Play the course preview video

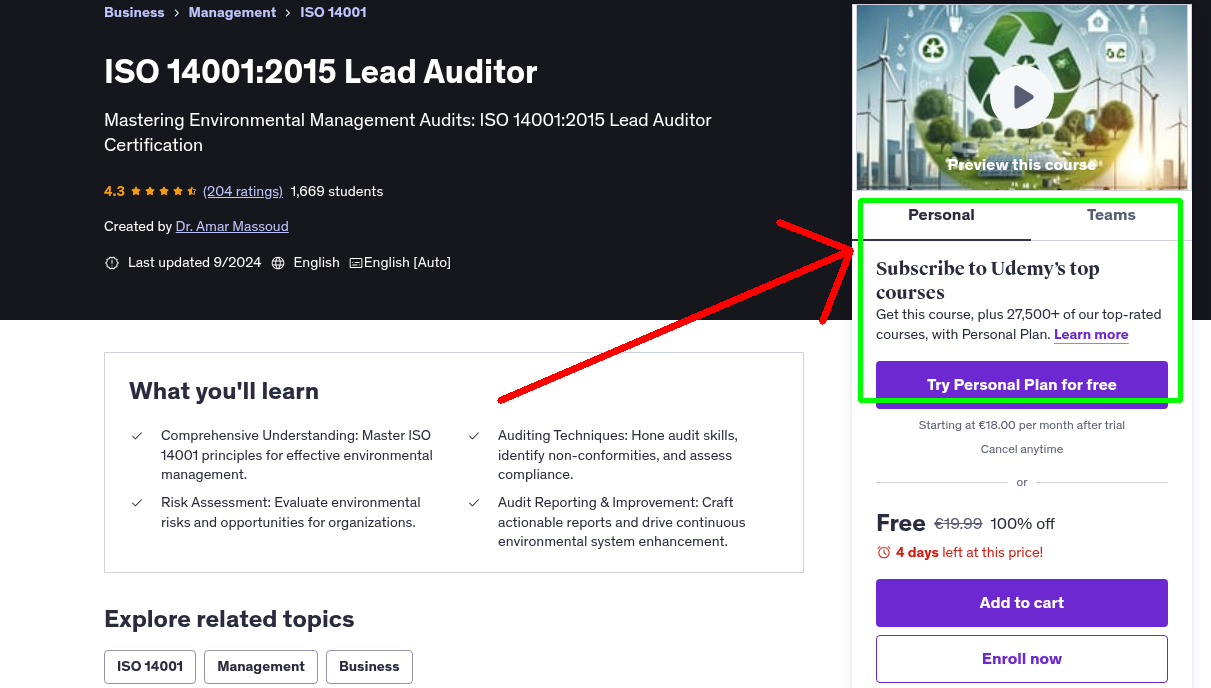coord(1021,97)
